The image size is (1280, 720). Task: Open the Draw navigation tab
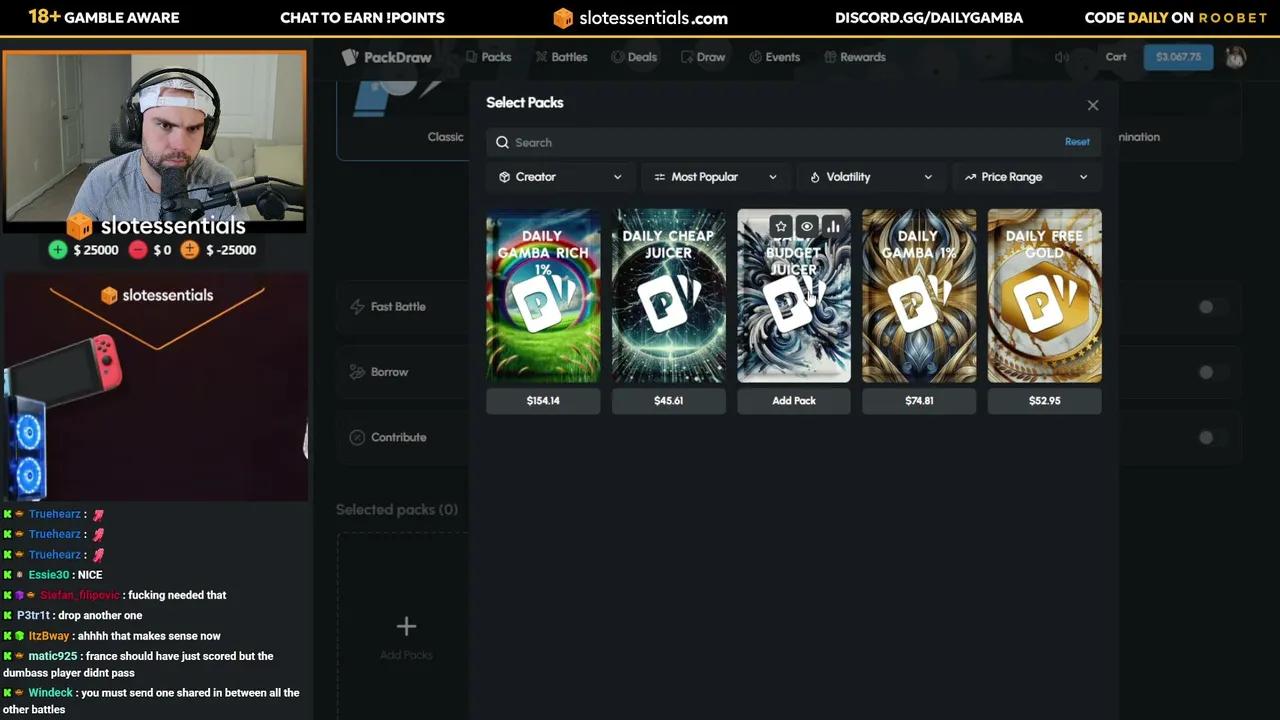(703, 57)
